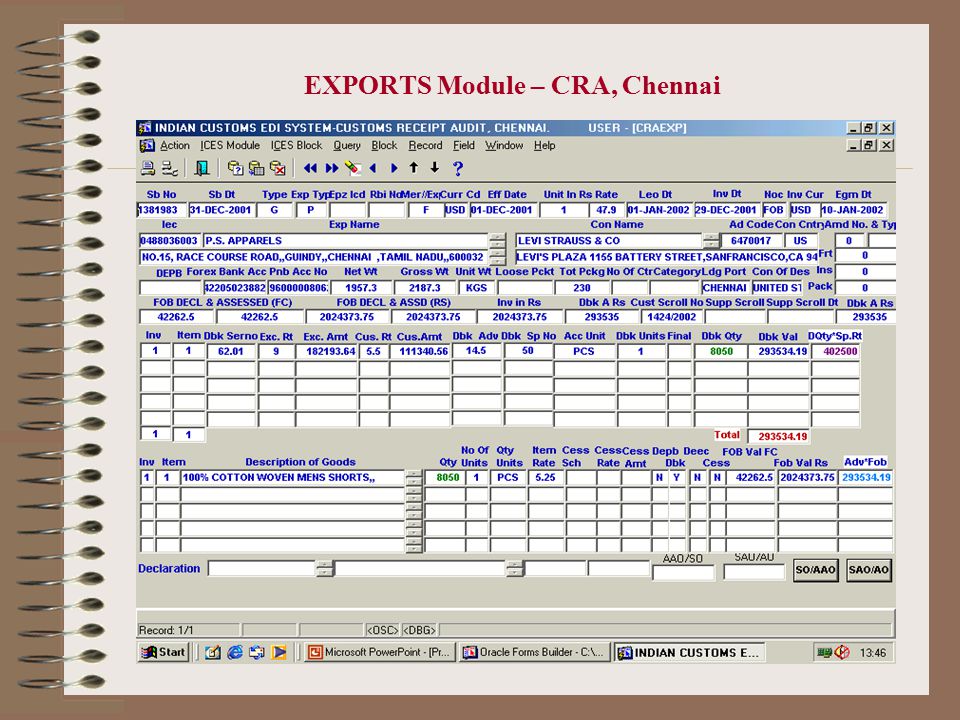Click the title bar icon of Indian Customs window
Viewport: 960px width, 720px height.
[x=145, y=128]
